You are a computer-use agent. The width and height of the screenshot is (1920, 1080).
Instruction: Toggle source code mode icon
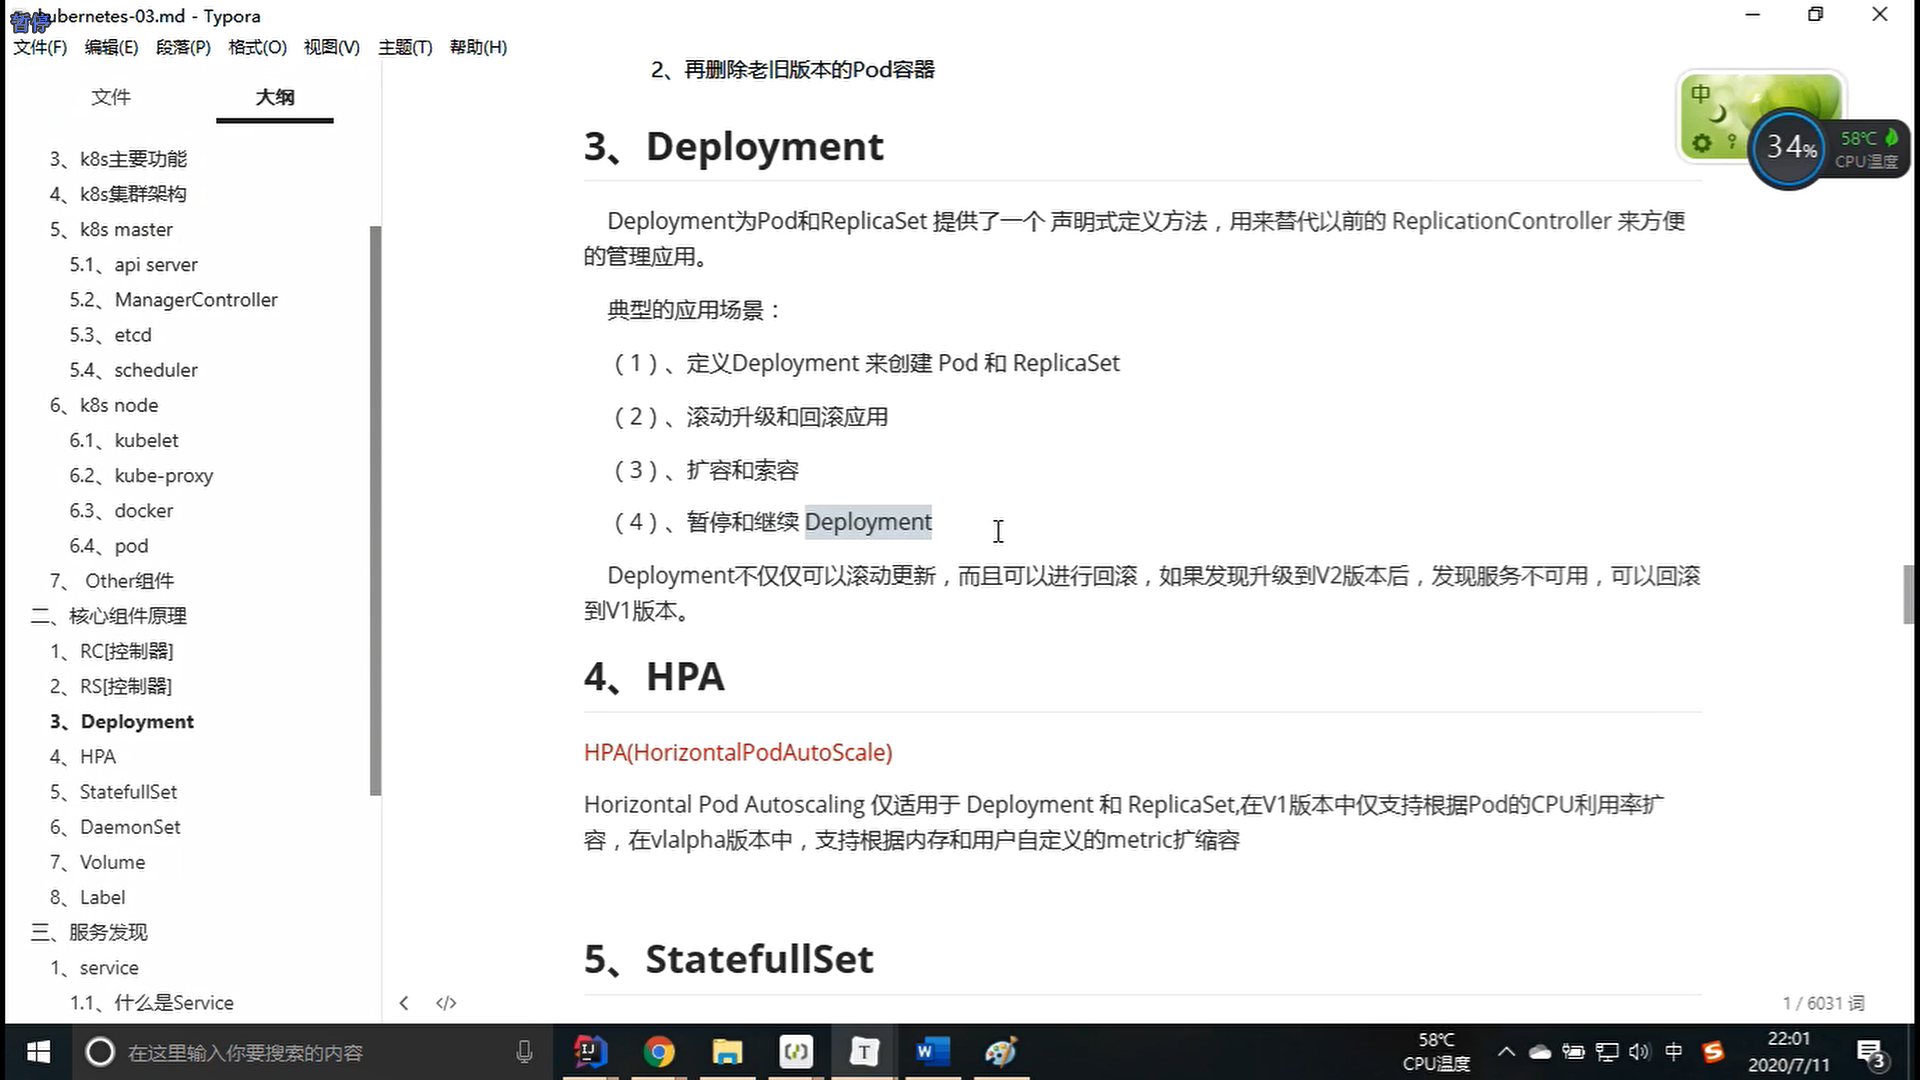coord(446,1003)
